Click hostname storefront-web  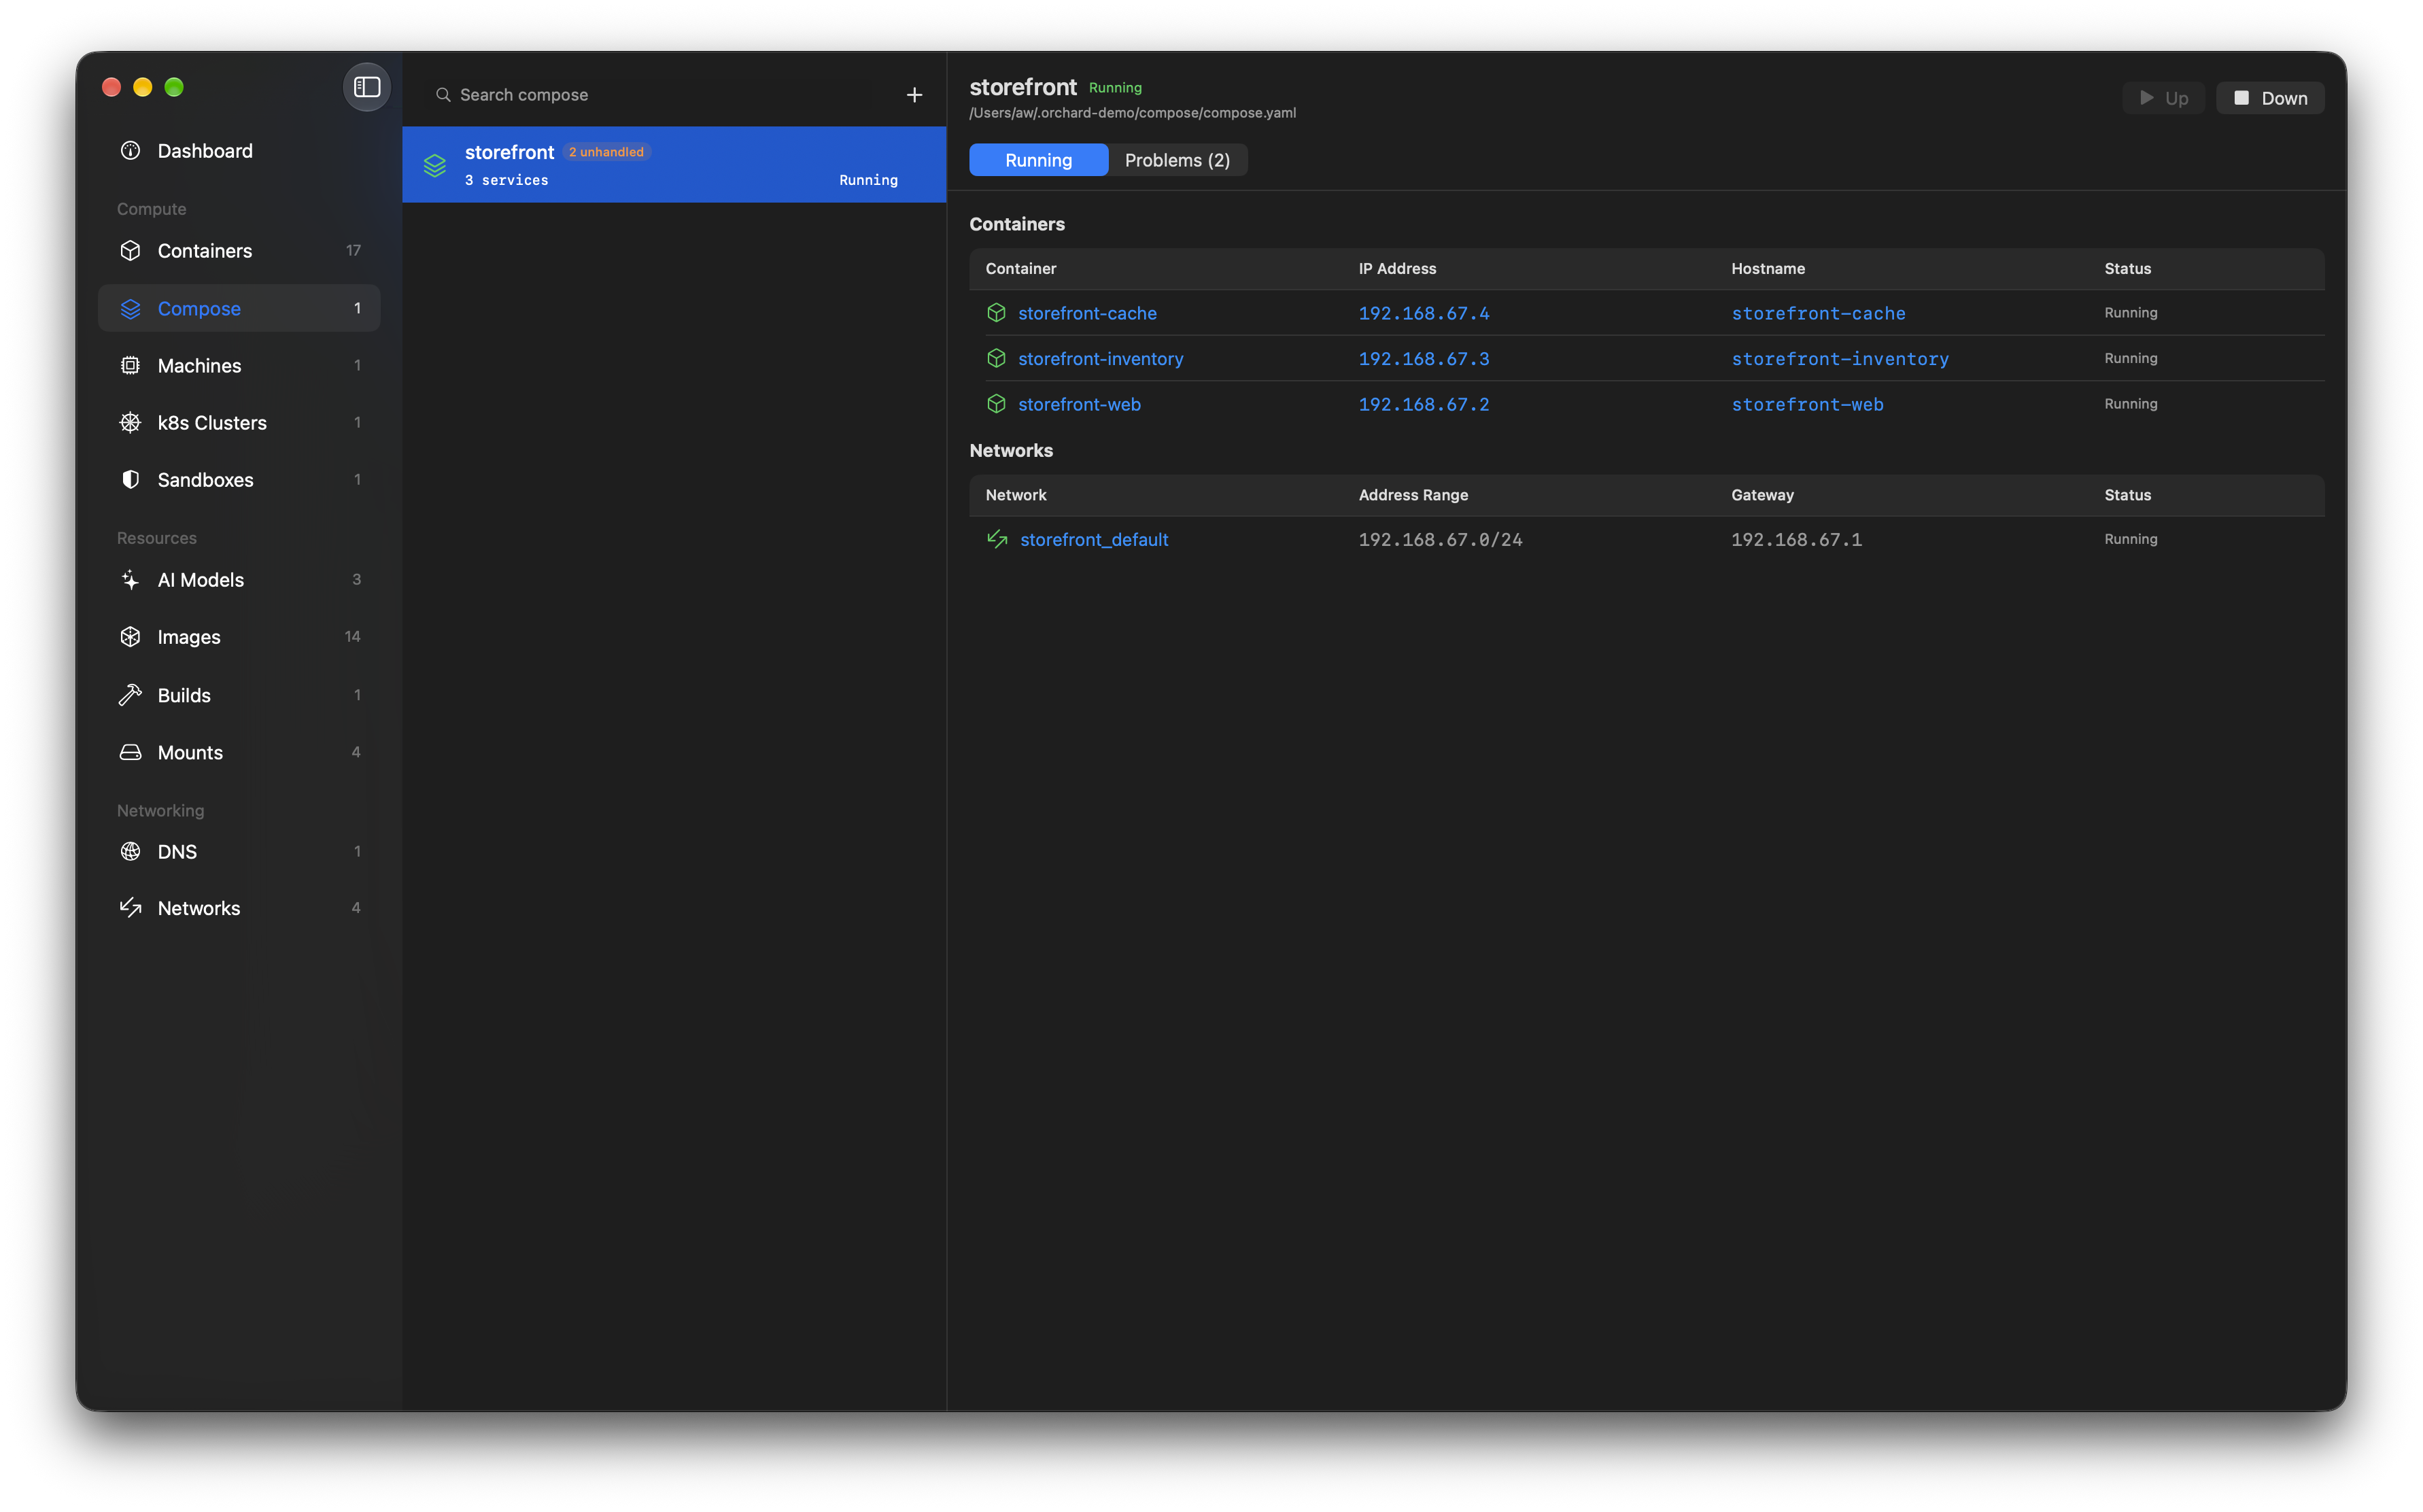(1807, 404)
